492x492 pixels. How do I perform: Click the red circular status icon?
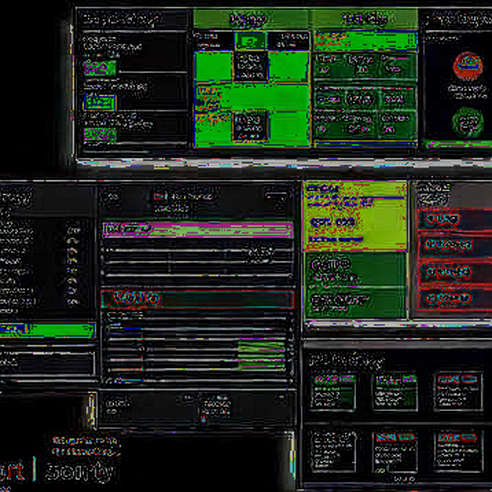point(468,66)
